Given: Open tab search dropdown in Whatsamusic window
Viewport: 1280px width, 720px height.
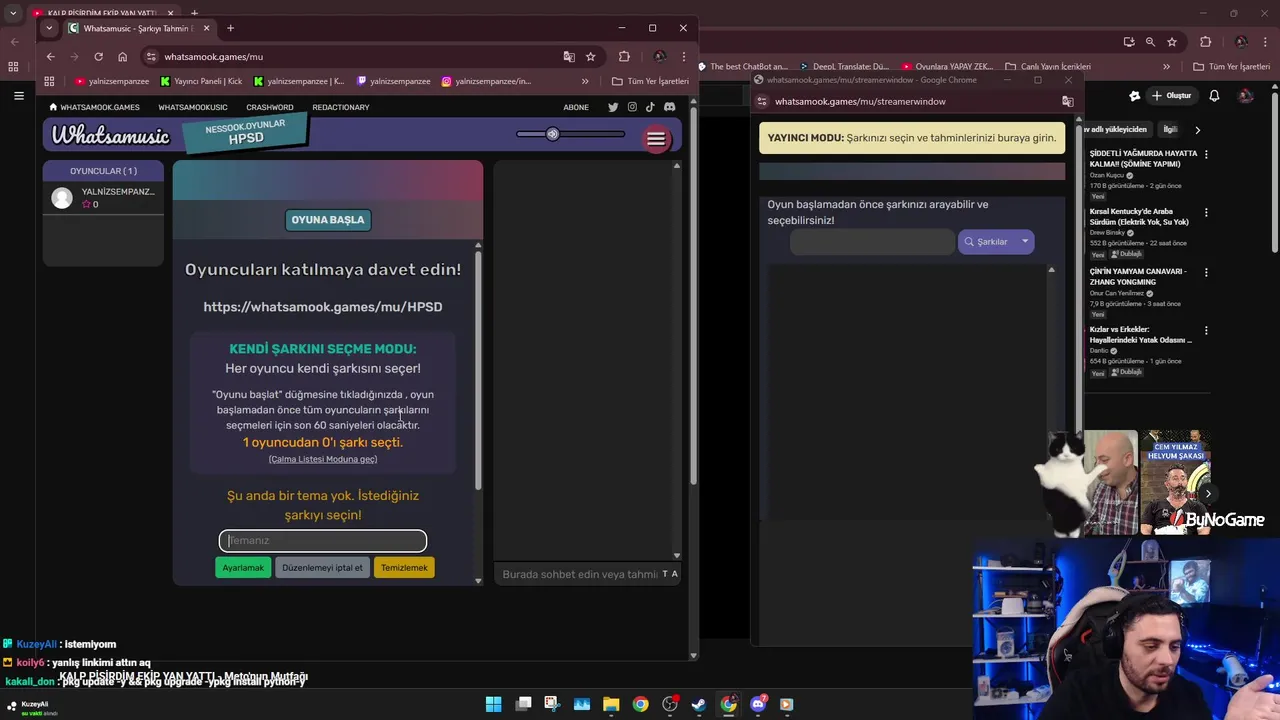Looking at the screenshot, I should pos(49,28).
